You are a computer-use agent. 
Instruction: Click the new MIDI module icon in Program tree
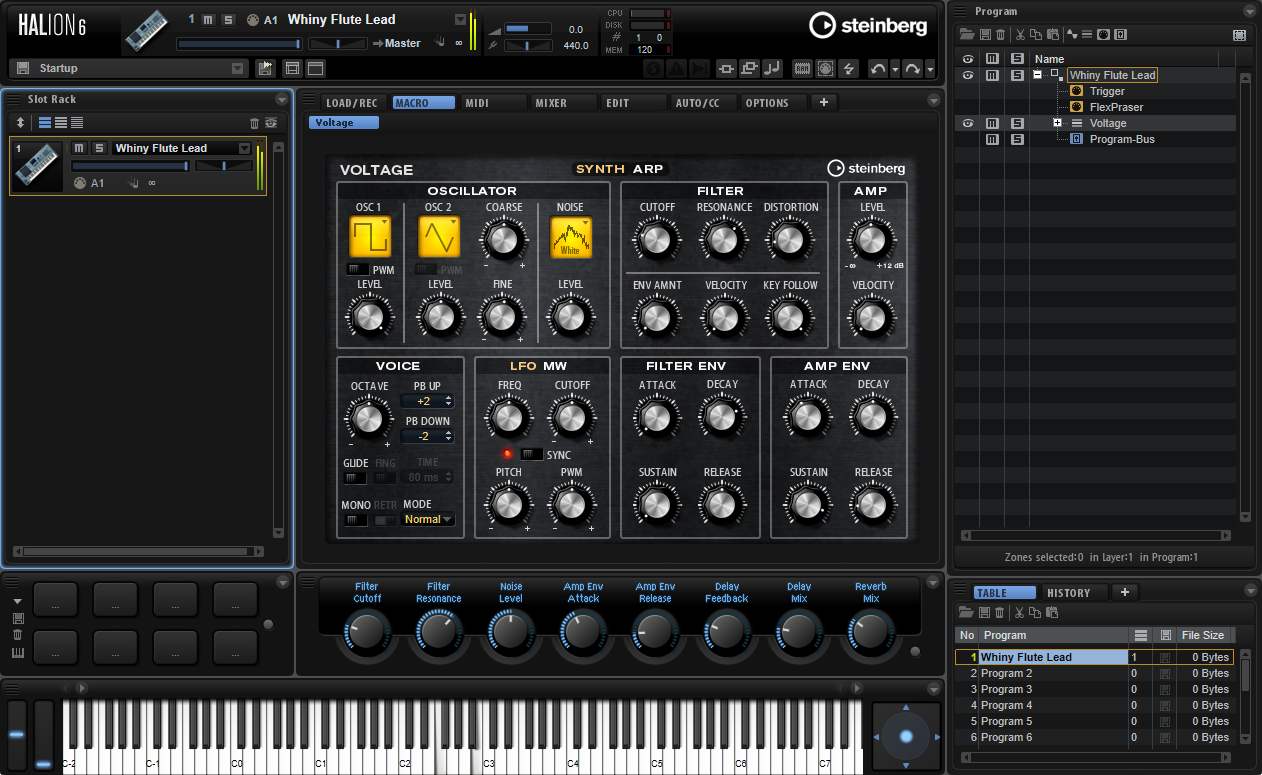(1104, 34)
